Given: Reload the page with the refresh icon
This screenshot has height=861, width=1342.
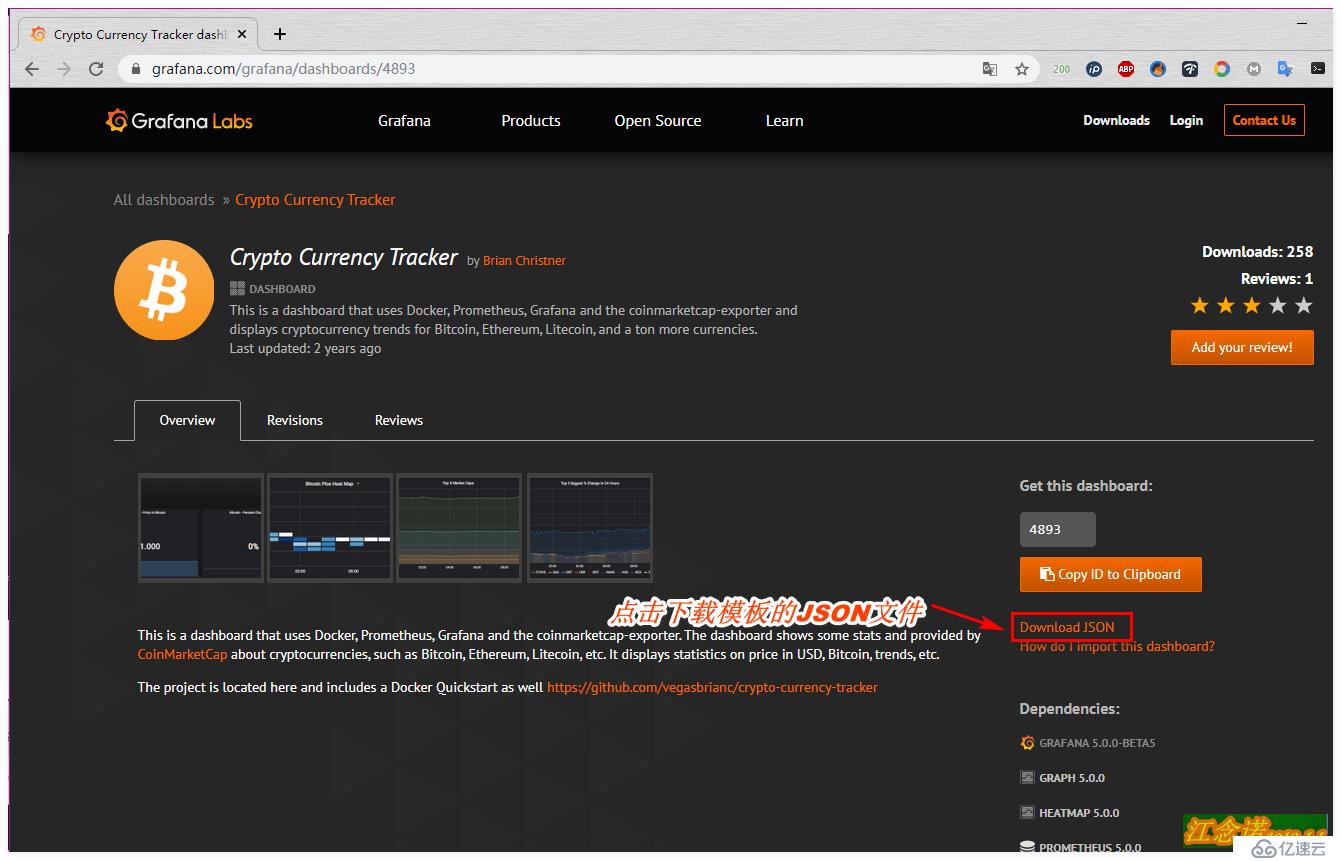Looking at the screenshot, I should 96,69.
